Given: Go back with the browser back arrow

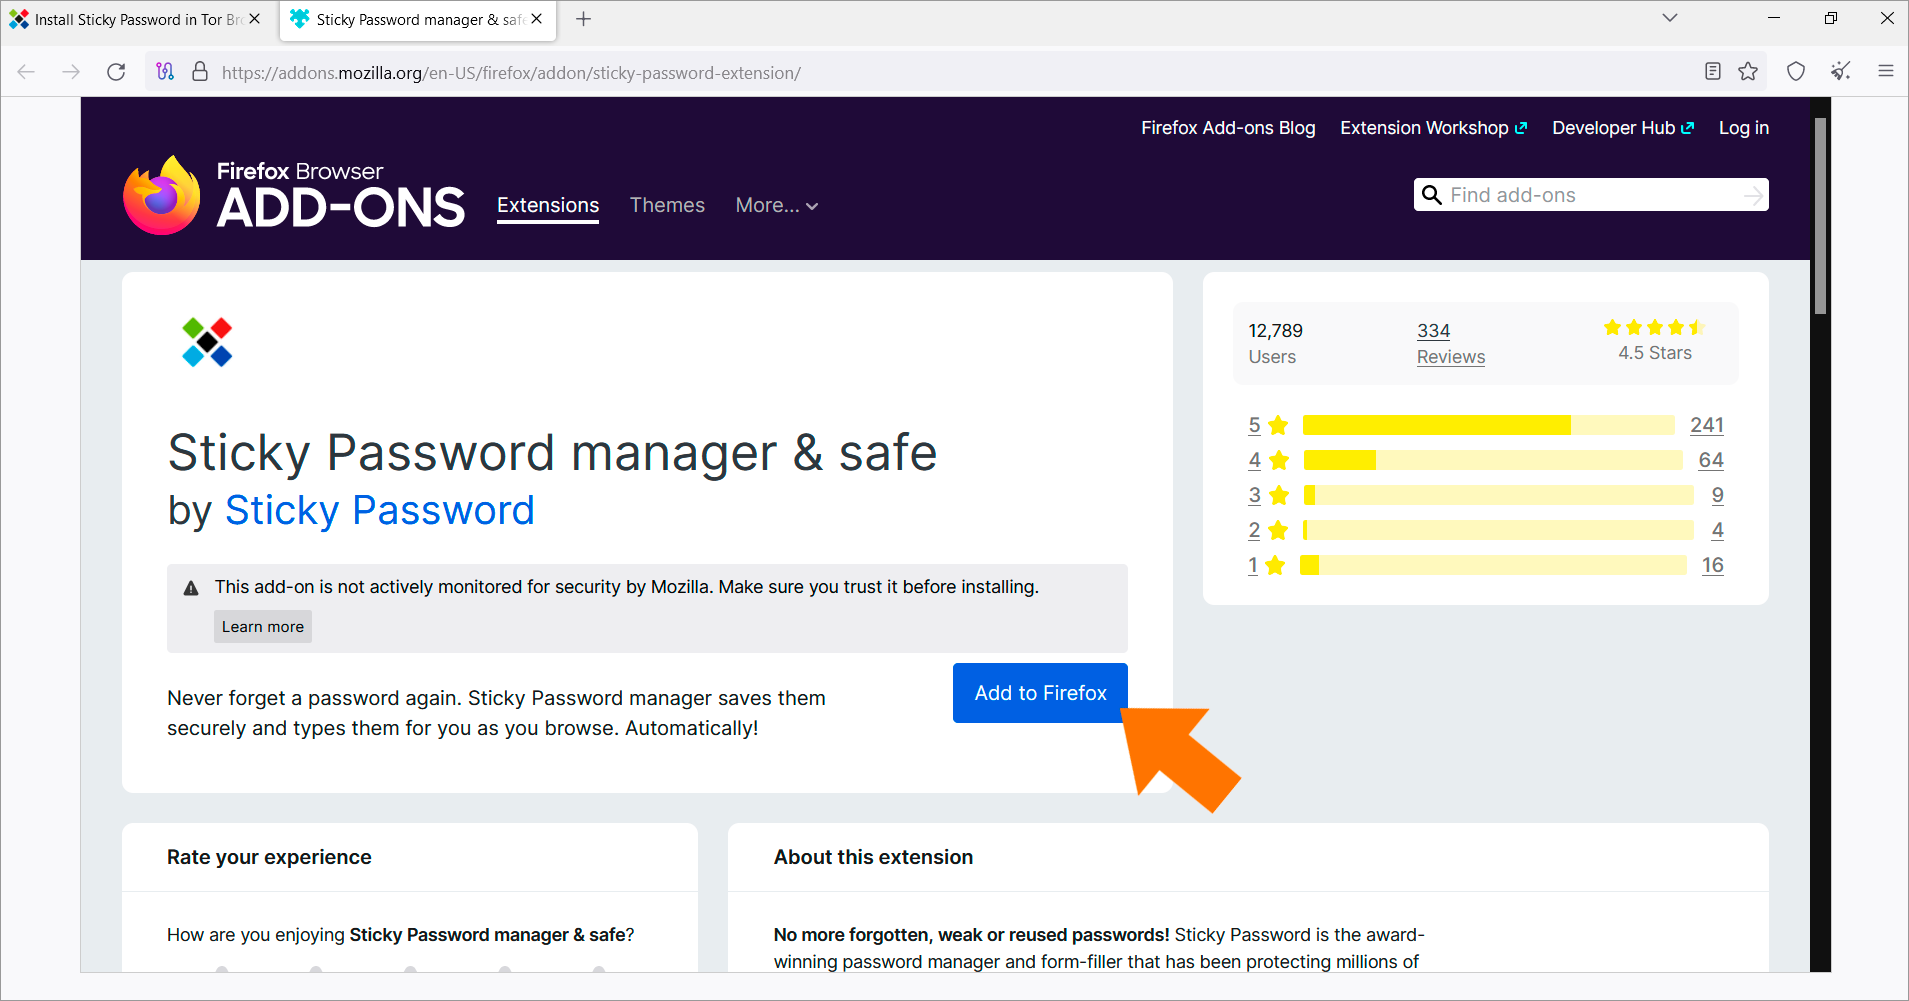Looking at the screenshot, I should pos(27,72).
